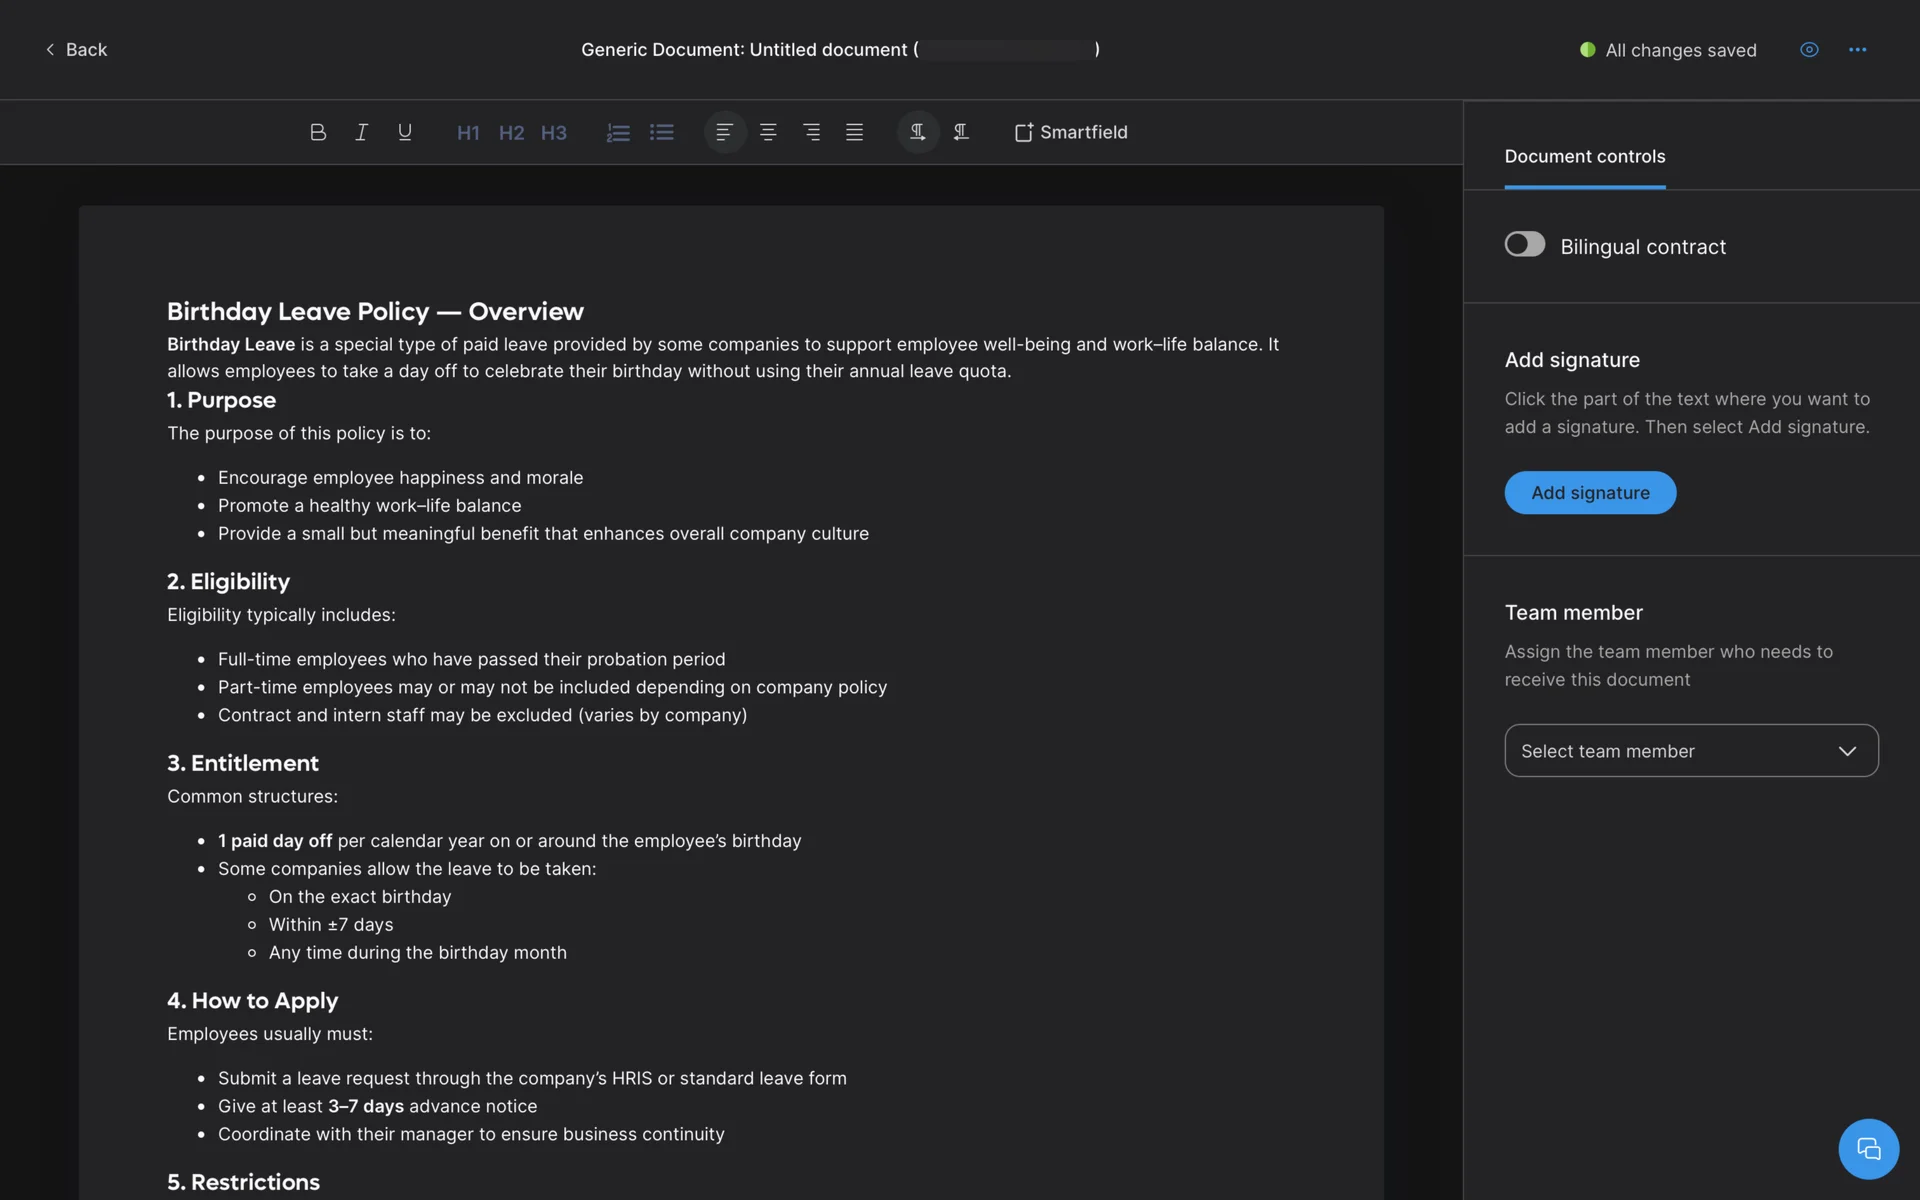Viewport: 1920px width, 1200px height.
Task: Go Back to previous page
Action: pyautogui.click(x=76, y=50)
